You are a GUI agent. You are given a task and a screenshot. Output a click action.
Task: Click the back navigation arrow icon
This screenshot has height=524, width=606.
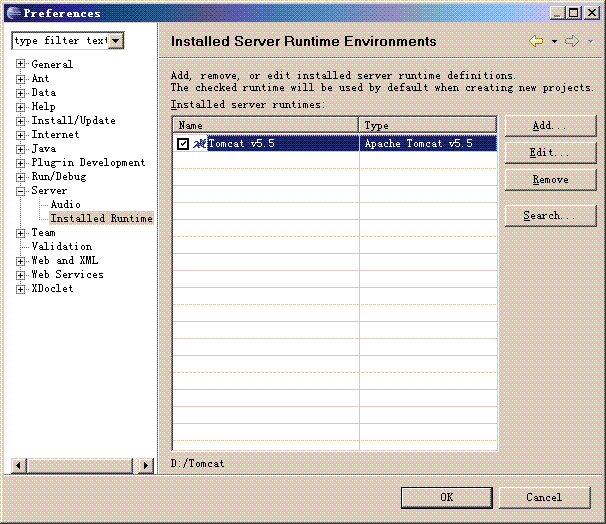click(x=536, y=41)
